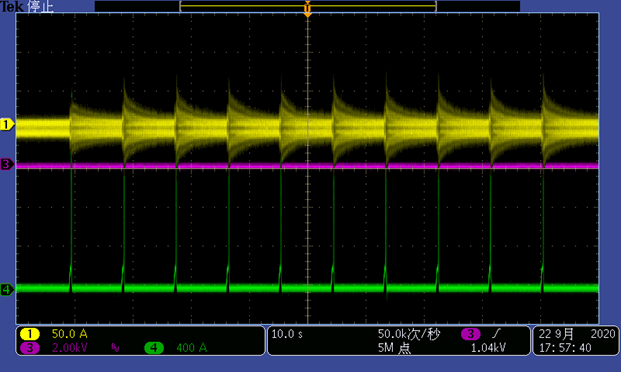
Task: Click the record overview bar at top
Action: (307, 6)
